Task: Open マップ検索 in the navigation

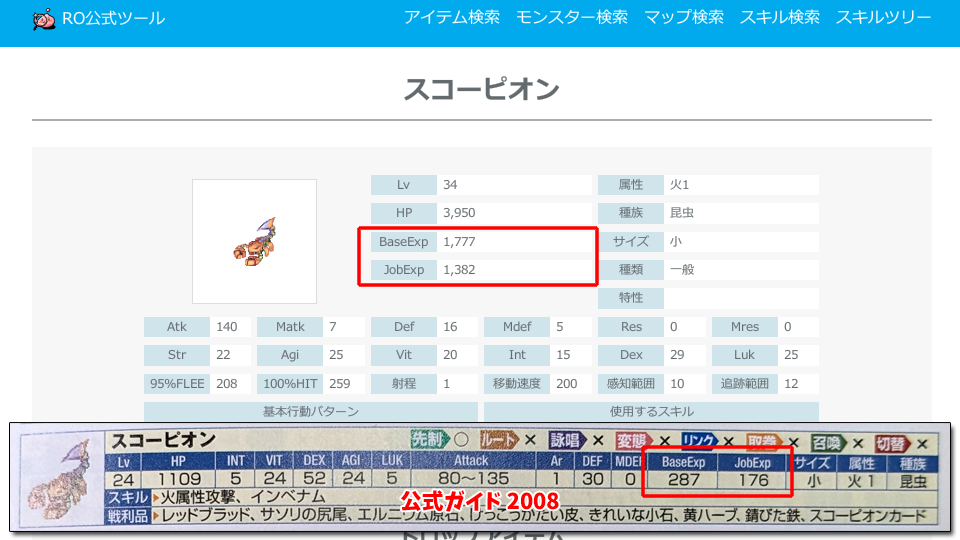Action: click(684, 18)
